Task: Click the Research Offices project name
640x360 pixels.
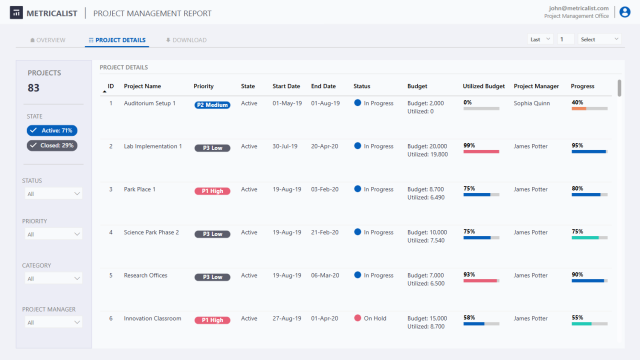Action: (146, 276)
